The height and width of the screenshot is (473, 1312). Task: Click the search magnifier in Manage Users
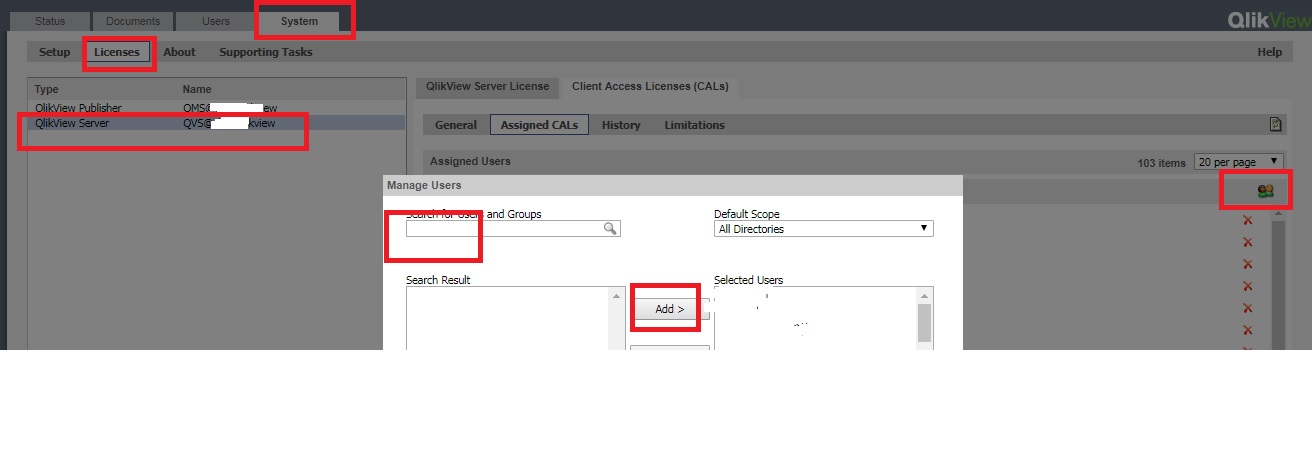tap(609, 229)
